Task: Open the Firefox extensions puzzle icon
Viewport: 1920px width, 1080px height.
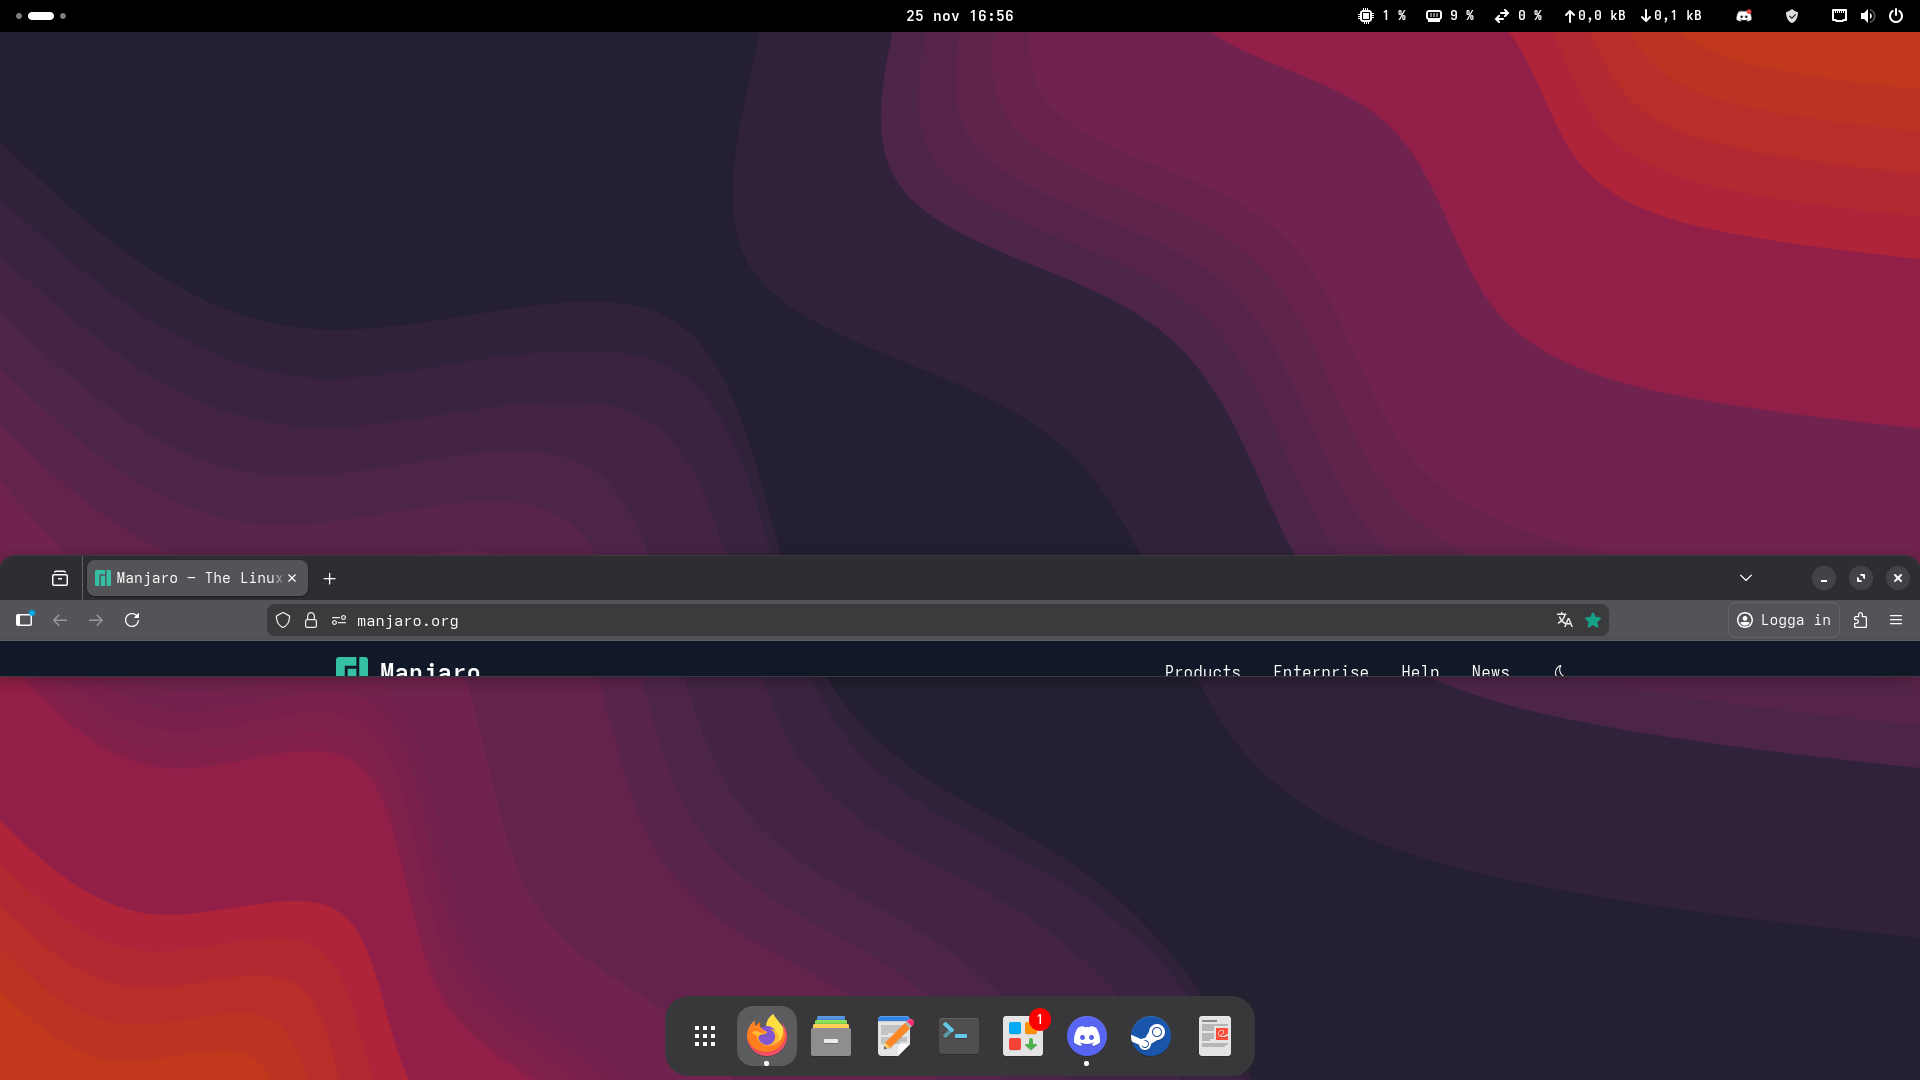Action: coord(1860,620)
